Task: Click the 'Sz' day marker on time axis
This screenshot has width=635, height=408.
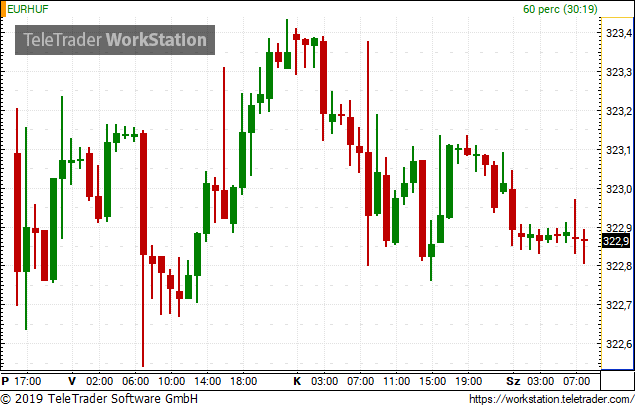Action: [x=513, y=381]
